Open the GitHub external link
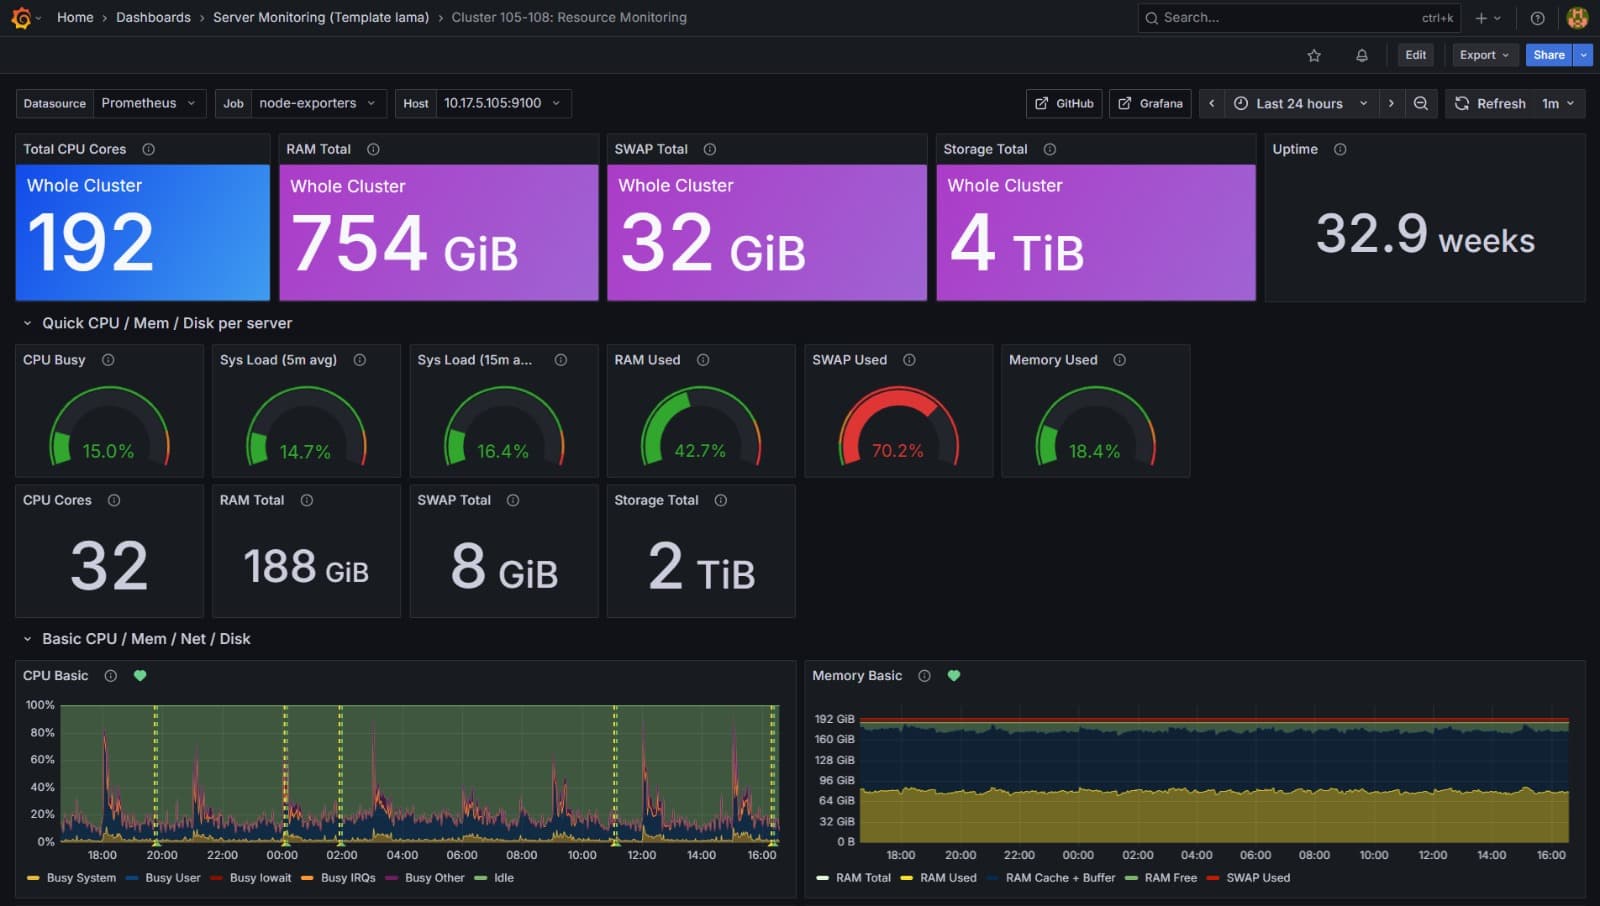This screenshot has height=906, width=1600. coord(1064,103)
